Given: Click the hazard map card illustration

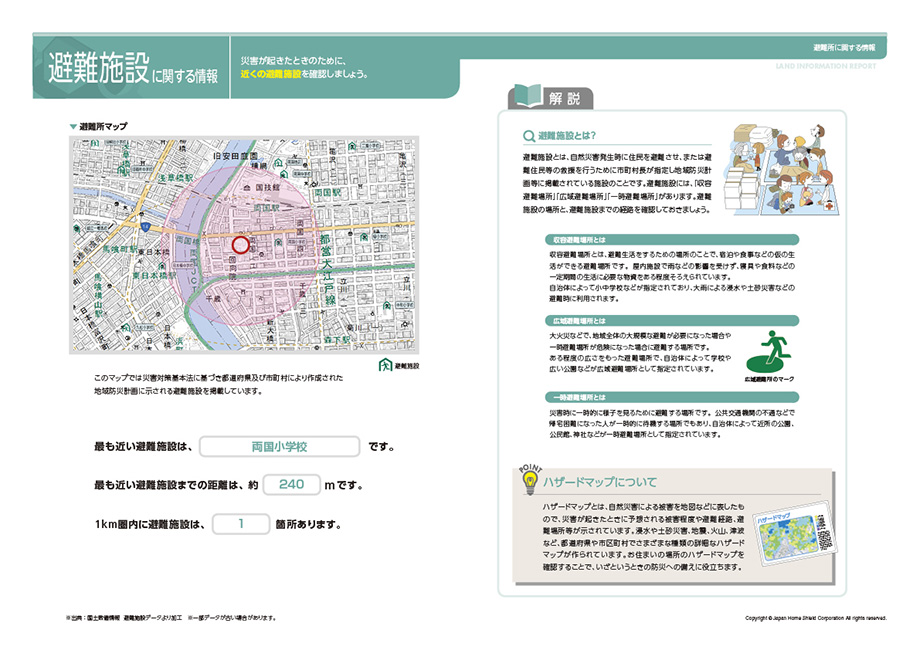Looking at the screenshot, I should (794, 531).
